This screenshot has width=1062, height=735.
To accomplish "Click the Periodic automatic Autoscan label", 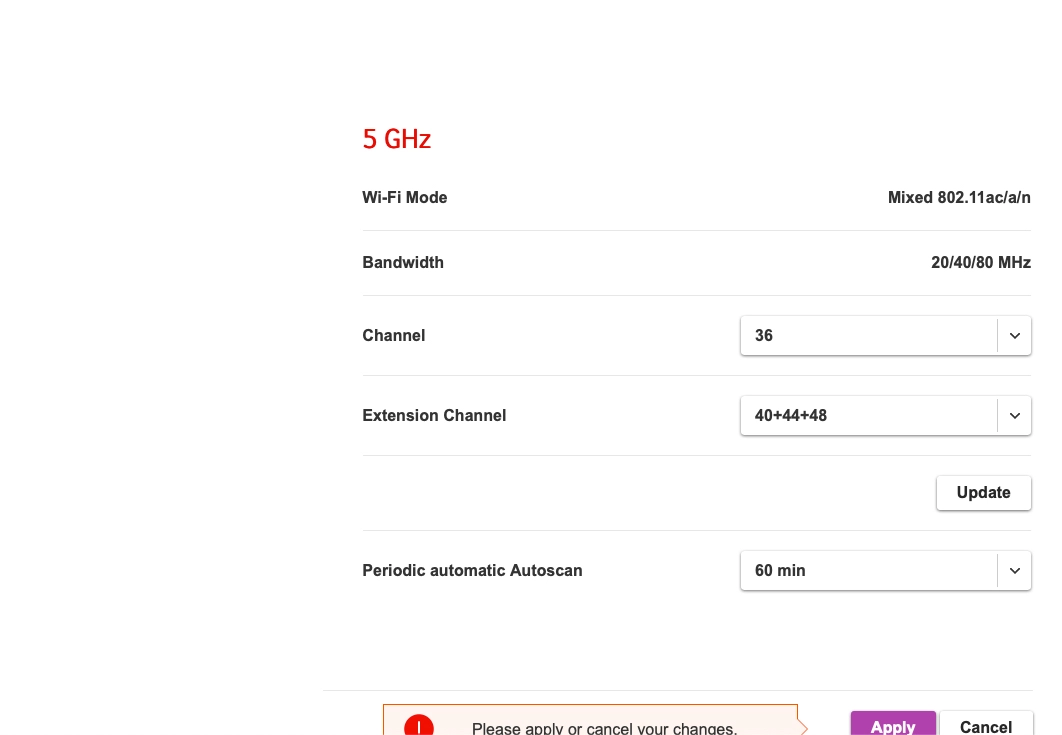I will [472, 571].
